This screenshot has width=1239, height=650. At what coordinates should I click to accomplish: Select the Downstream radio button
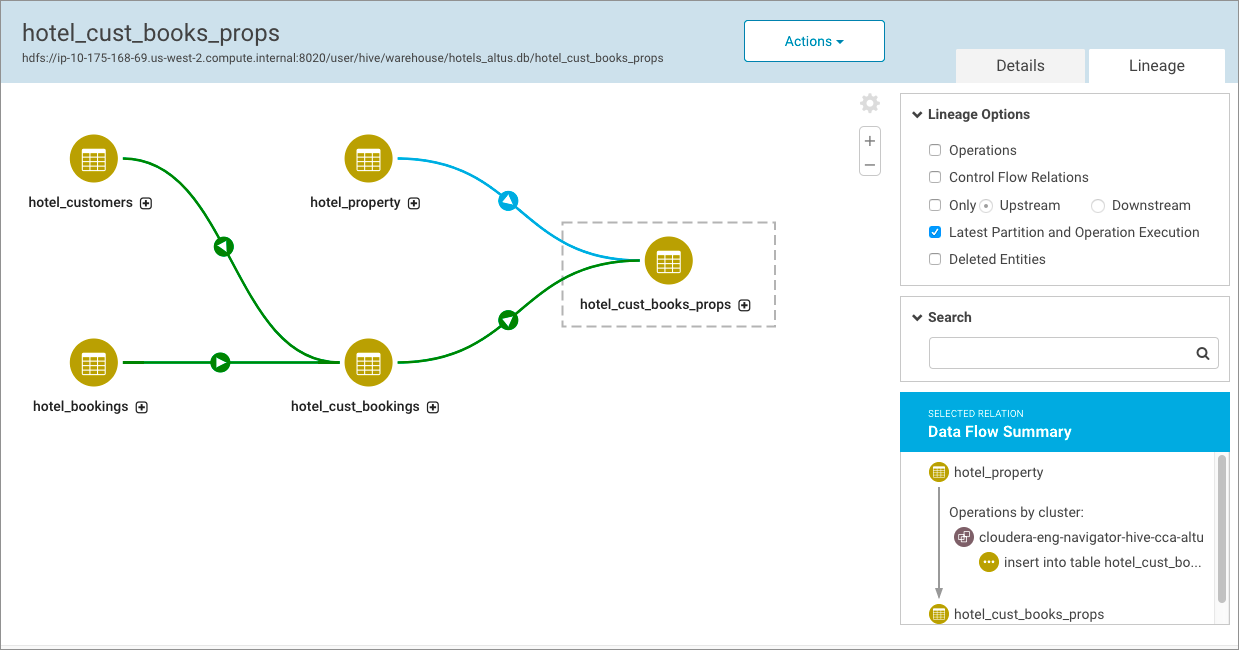click(1098, 206)
